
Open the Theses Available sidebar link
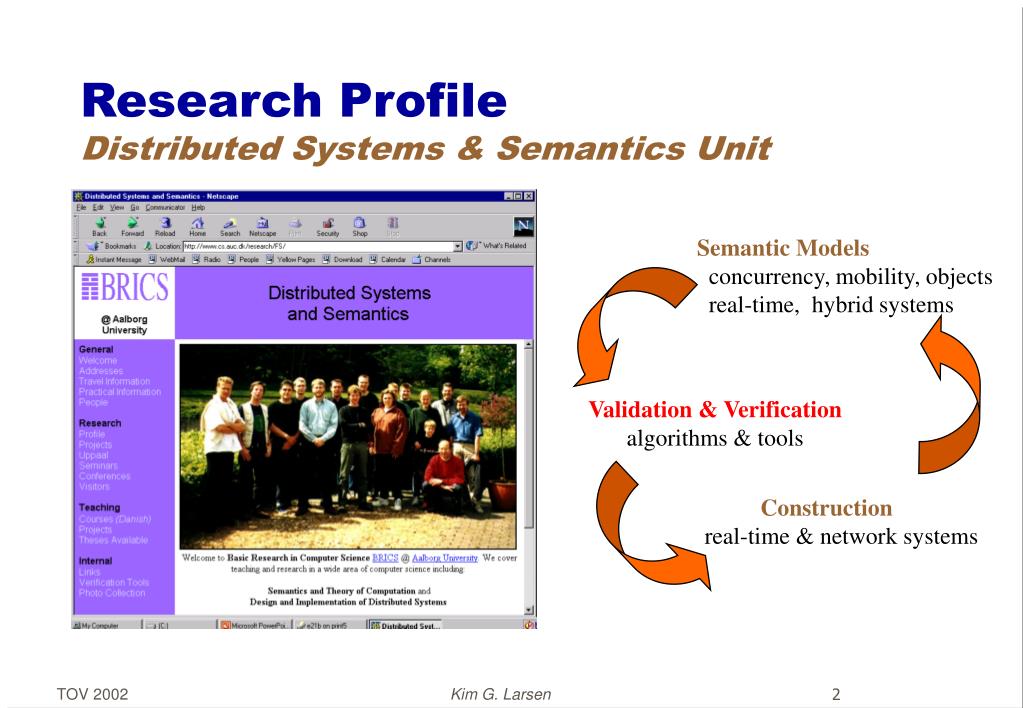coord(113,540)
